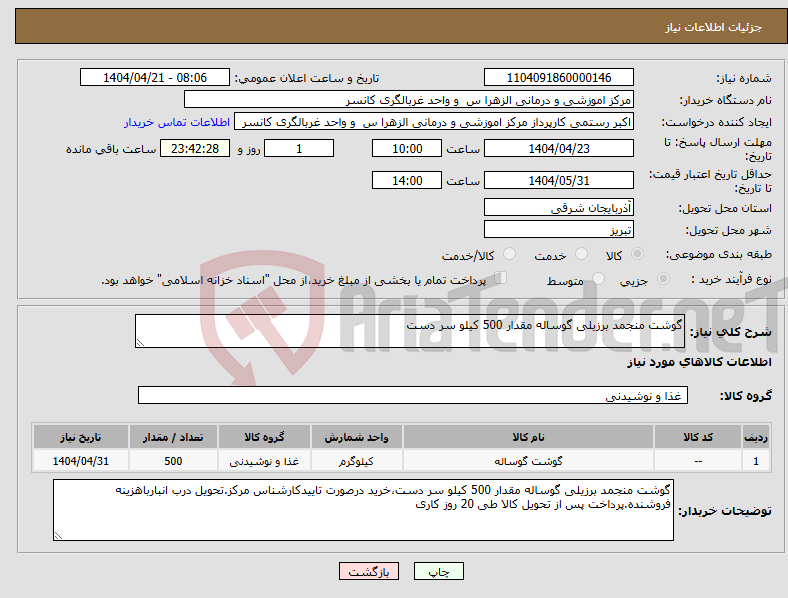Click the گوشت گوساله table cell

528,461
